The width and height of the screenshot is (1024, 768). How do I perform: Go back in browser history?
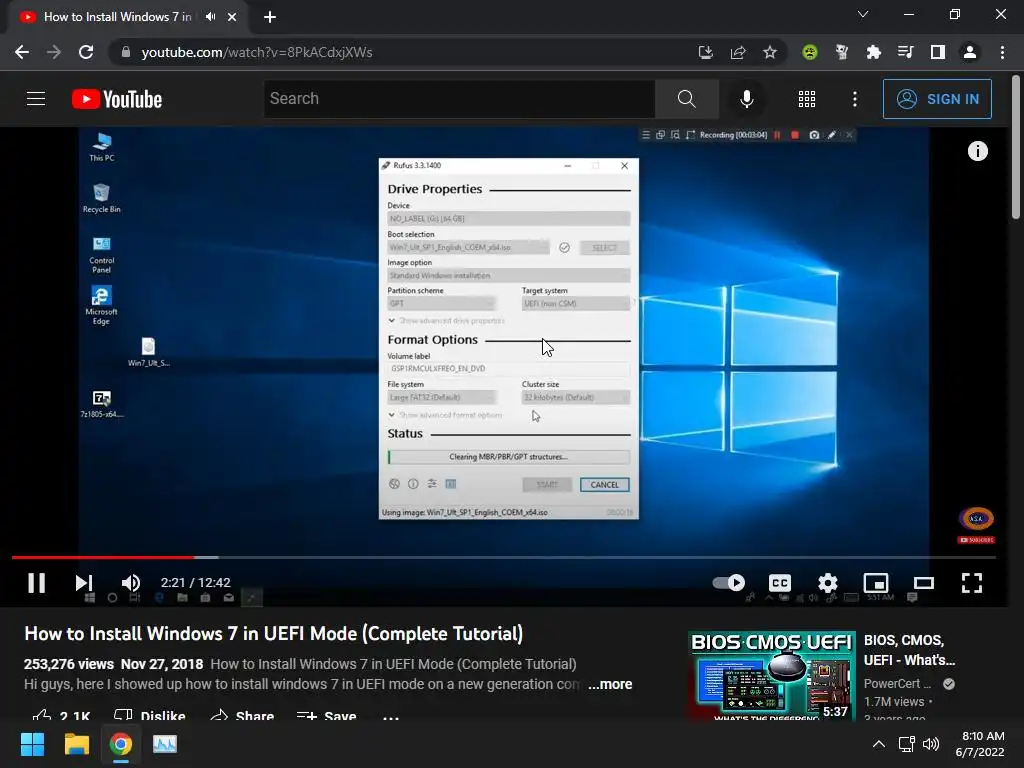pos(22,52)
